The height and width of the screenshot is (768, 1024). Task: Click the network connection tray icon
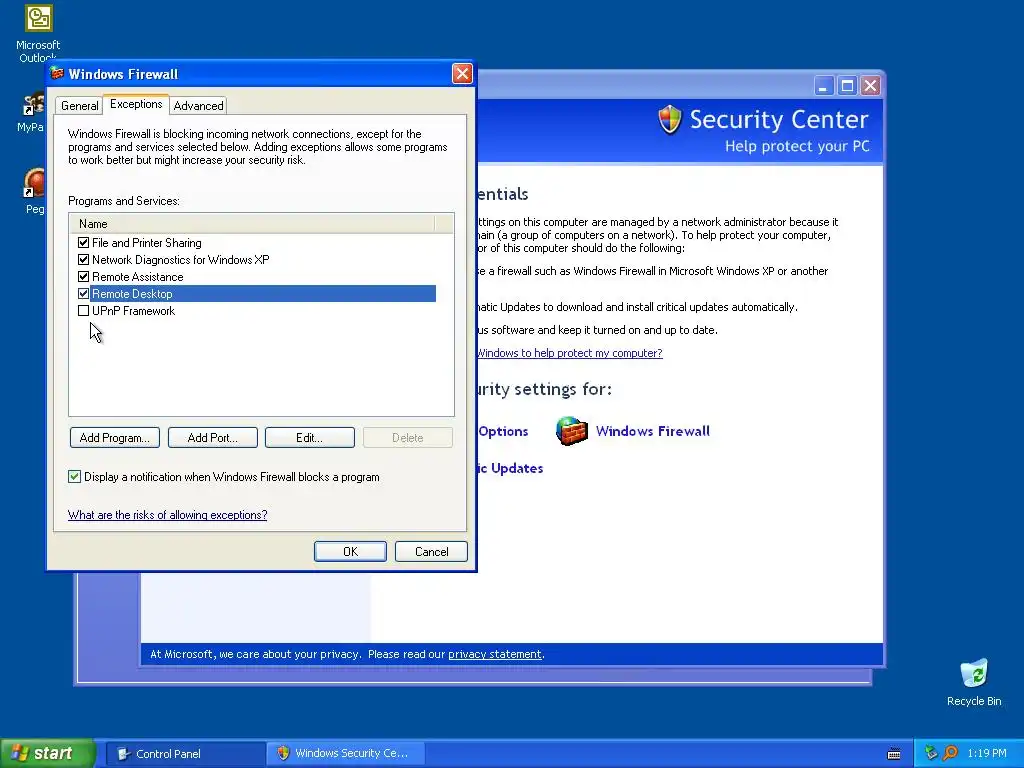931,753
